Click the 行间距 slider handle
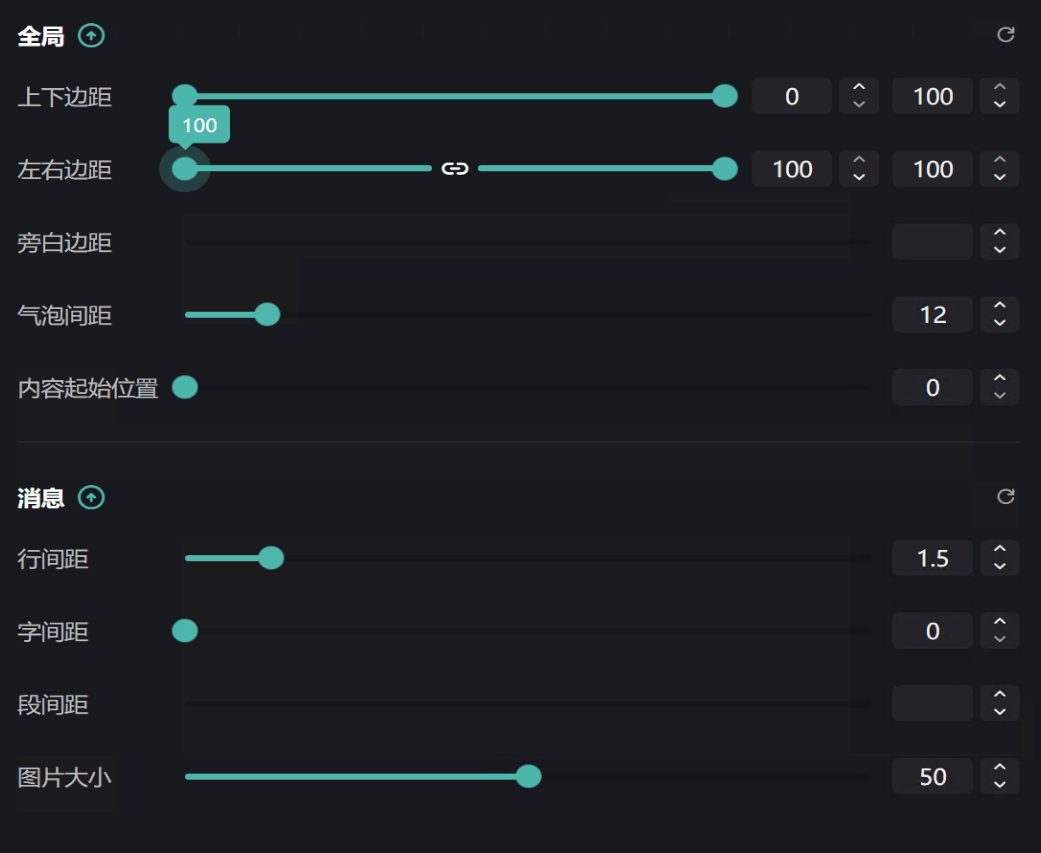The image size is (1041, 853). [271, 558]
